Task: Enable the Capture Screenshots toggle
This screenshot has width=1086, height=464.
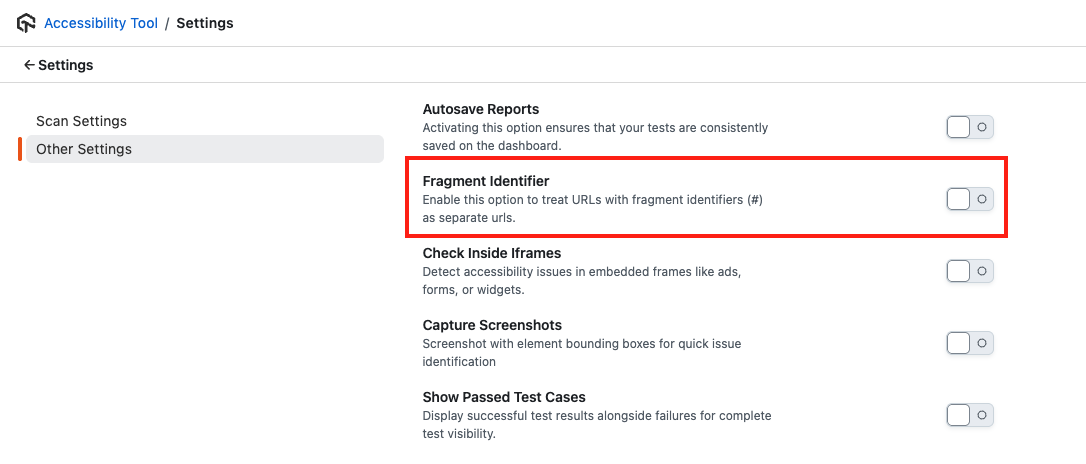Action: (x=969, y=343)
